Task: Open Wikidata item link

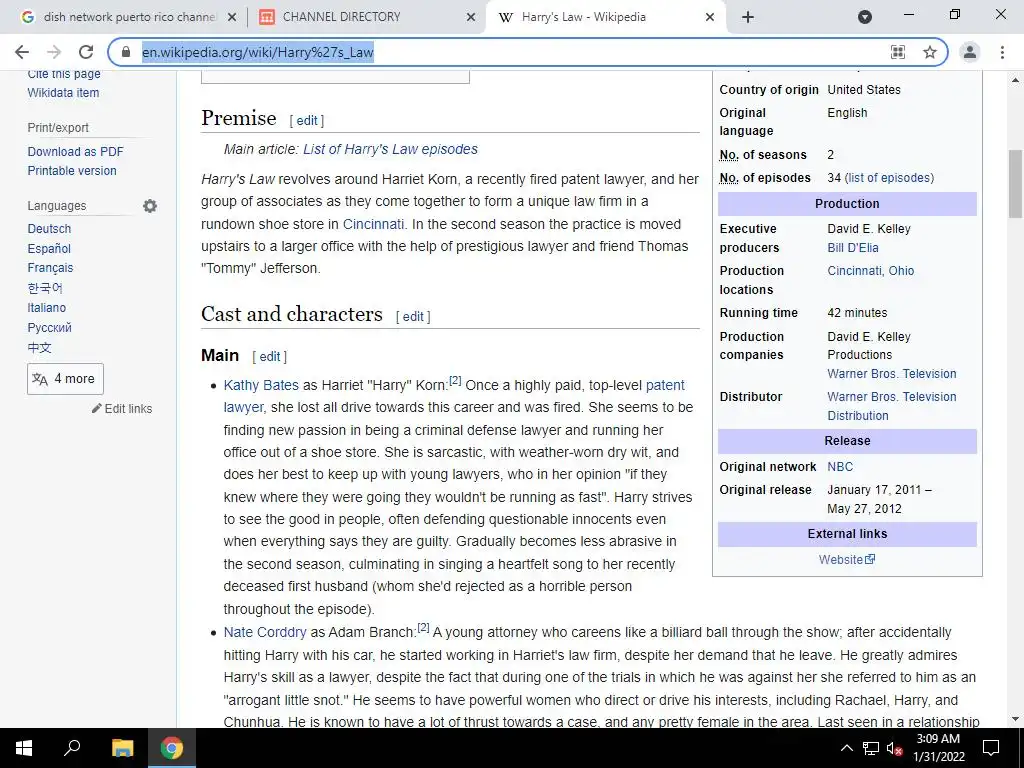Action: click(x=63, y=93)
